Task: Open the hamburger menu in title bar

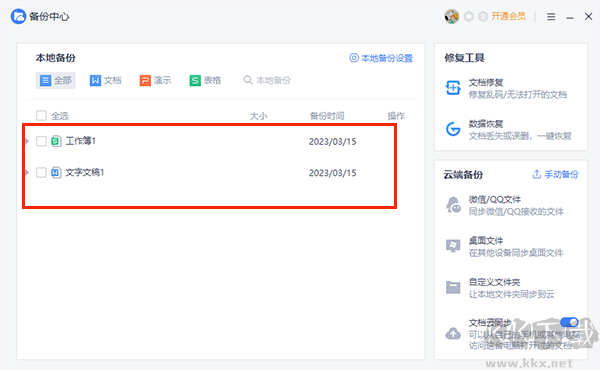Action: tap(551, 17)
